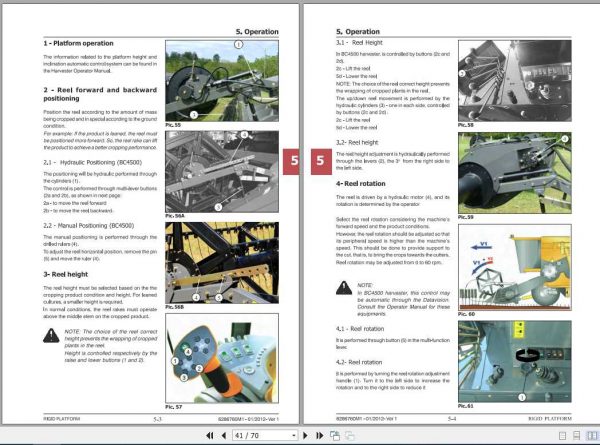The image size is (600, 445).
Task: Click the warning triangle beside left page NOTE
Action: 51,336
